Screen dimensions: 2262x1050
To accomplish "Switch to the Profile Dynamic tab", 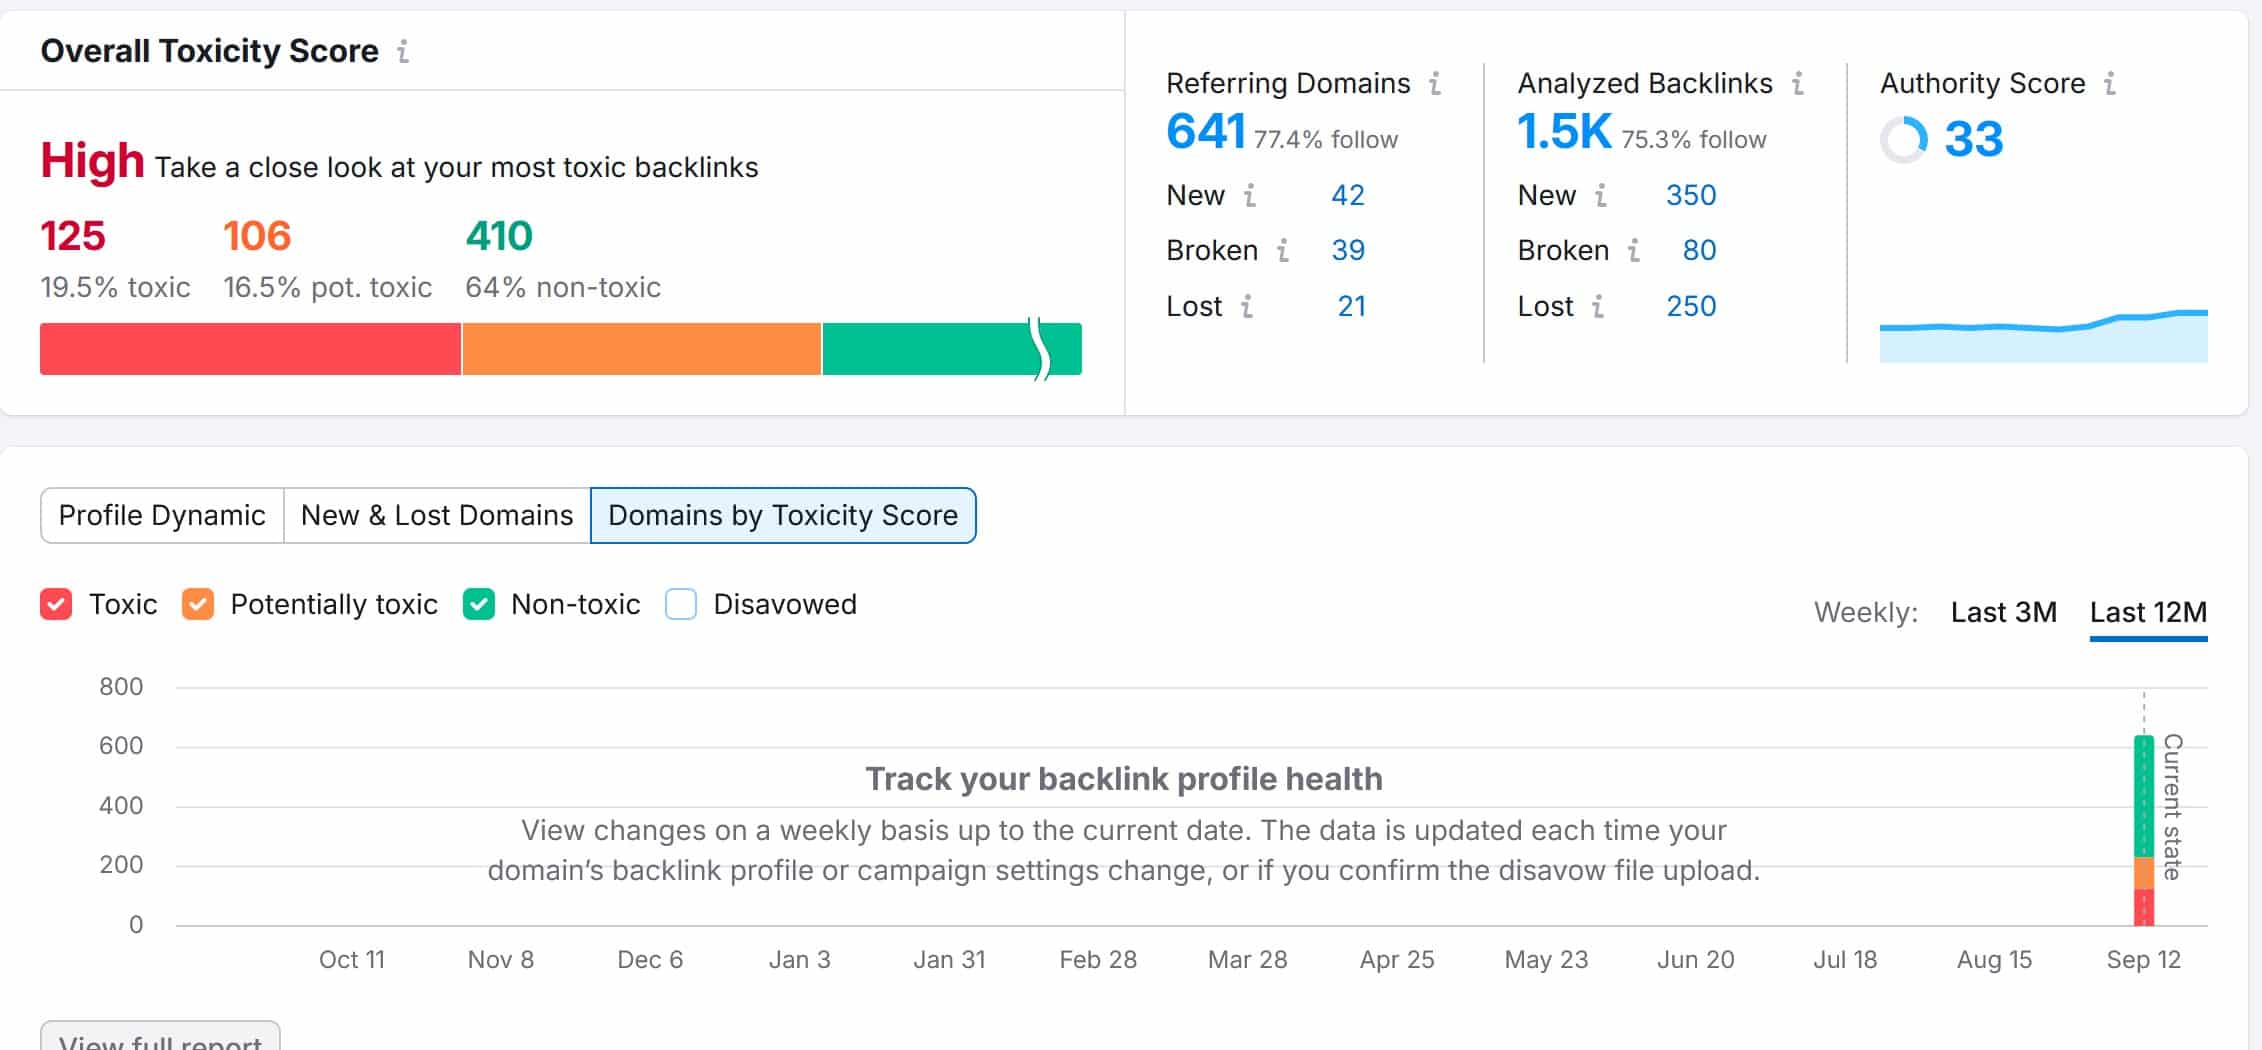I will tap(162, 515).
